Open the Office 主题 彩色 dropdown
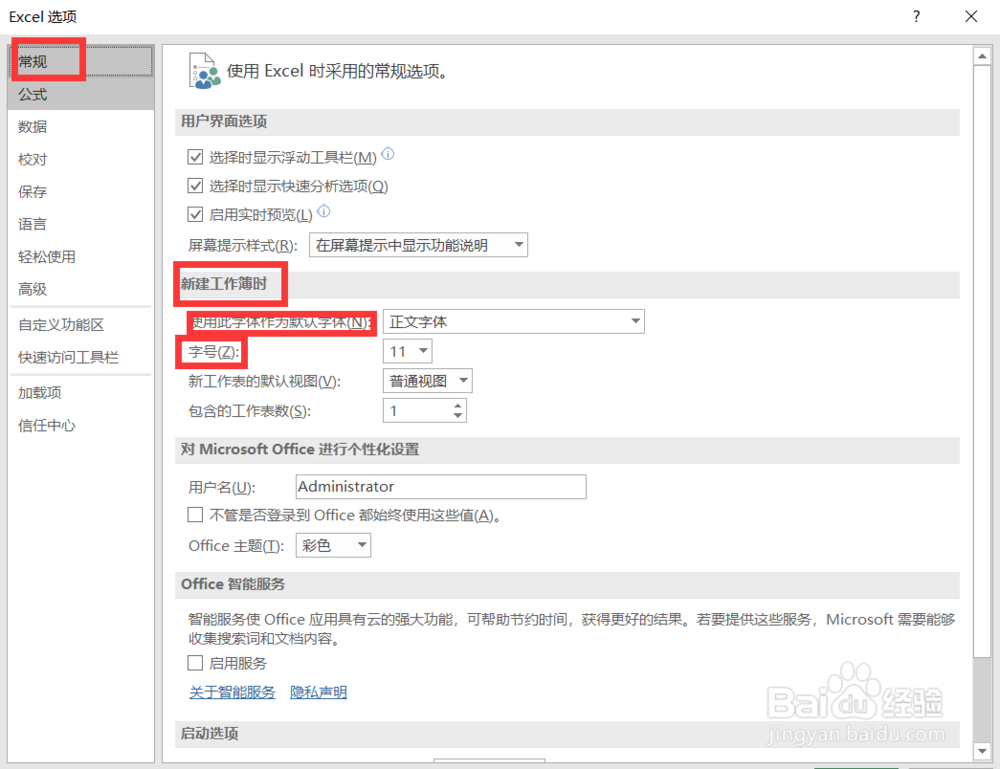The height and width of the screenshot is (769, 1000). tap(333, 545)
